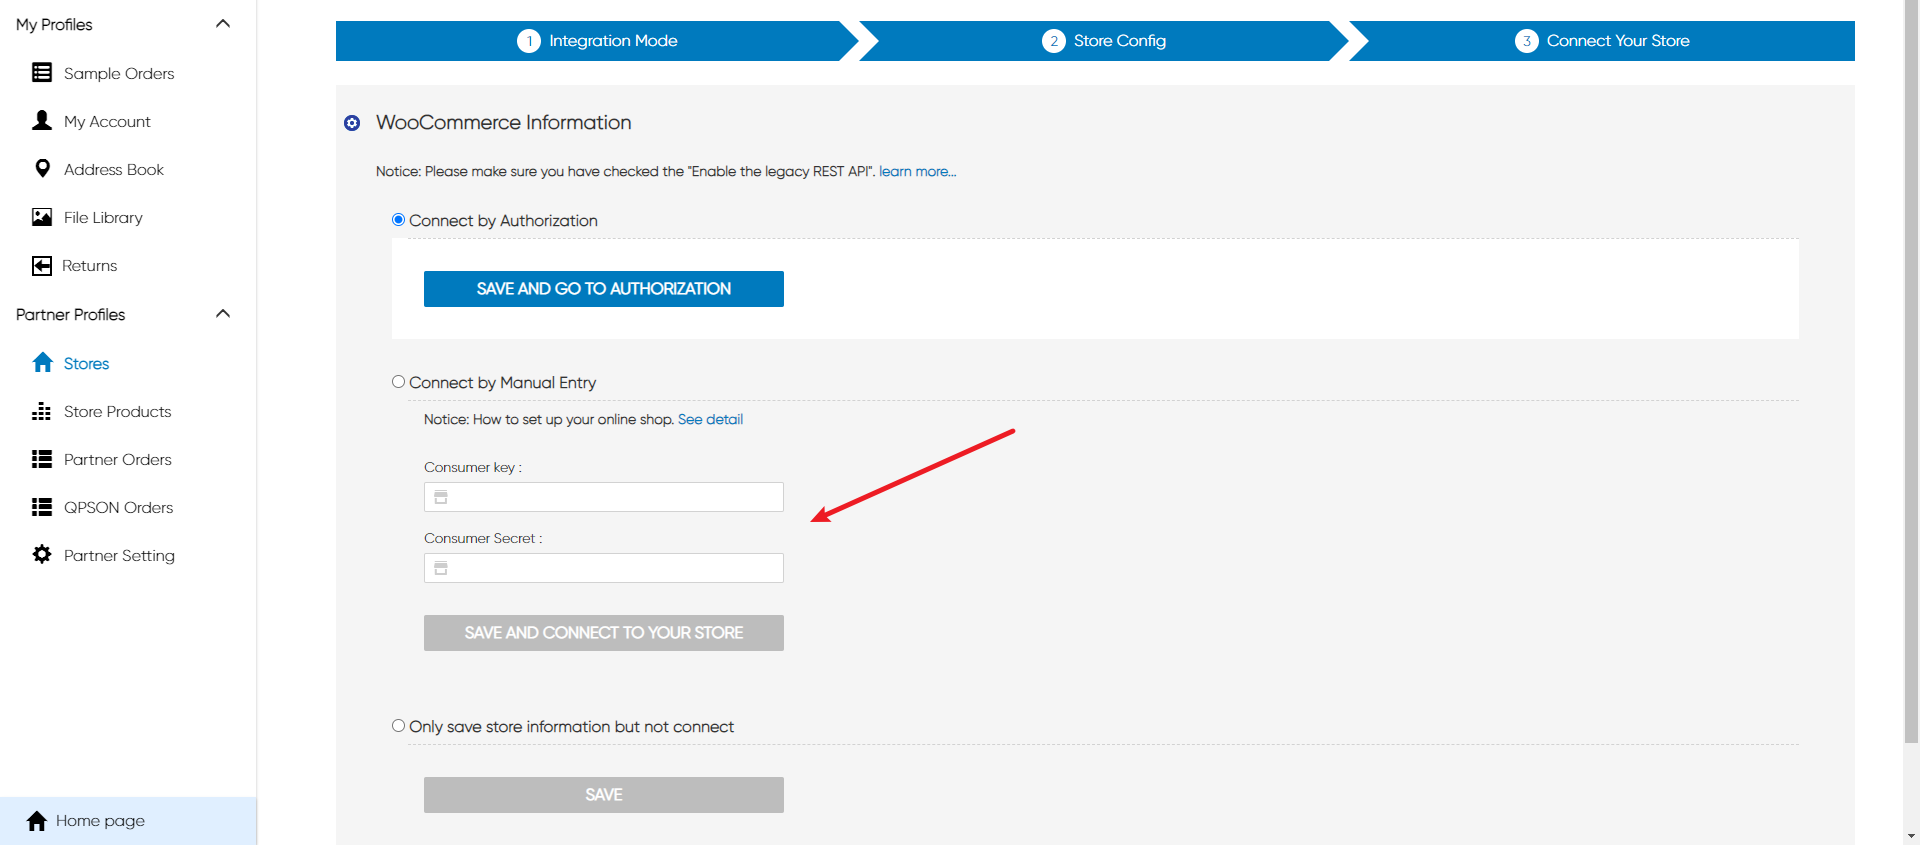Viewport: 1920px width, 845px height.
Task: Click the page vertical scrollbar
Action: click(1911, 400)
